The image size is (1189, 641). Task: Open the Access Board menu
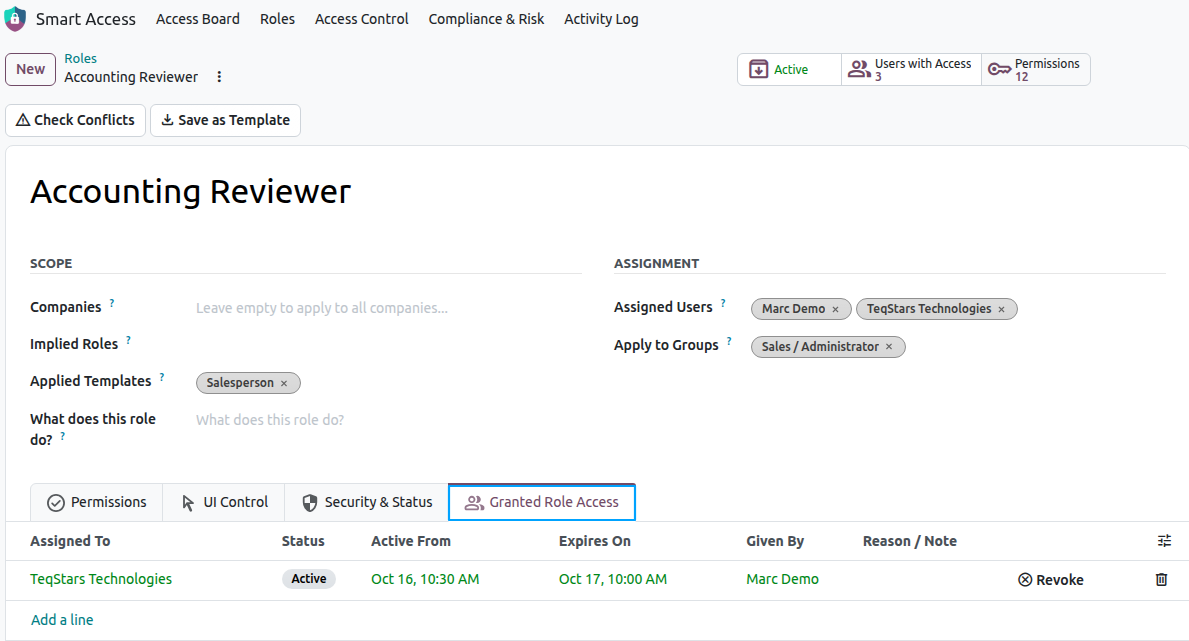(198, 19)
